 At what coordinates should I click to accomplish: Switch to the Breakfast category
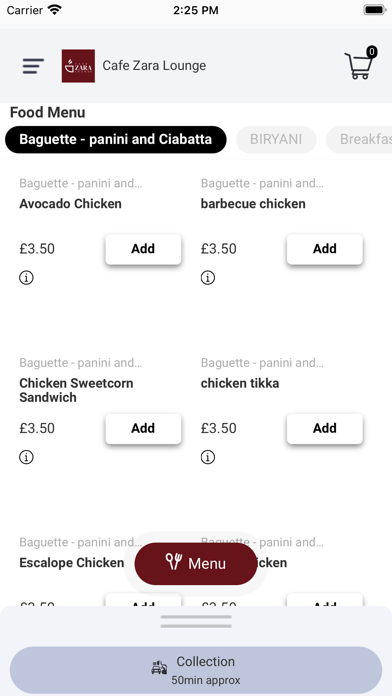point(360,139)
